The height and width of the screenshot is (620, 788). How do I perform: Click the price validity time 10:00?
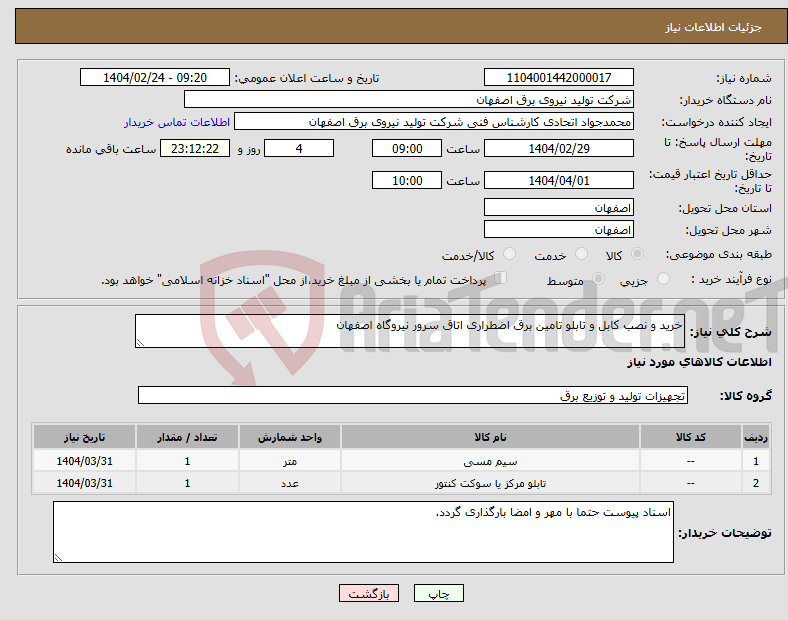(x=407, y=180)
